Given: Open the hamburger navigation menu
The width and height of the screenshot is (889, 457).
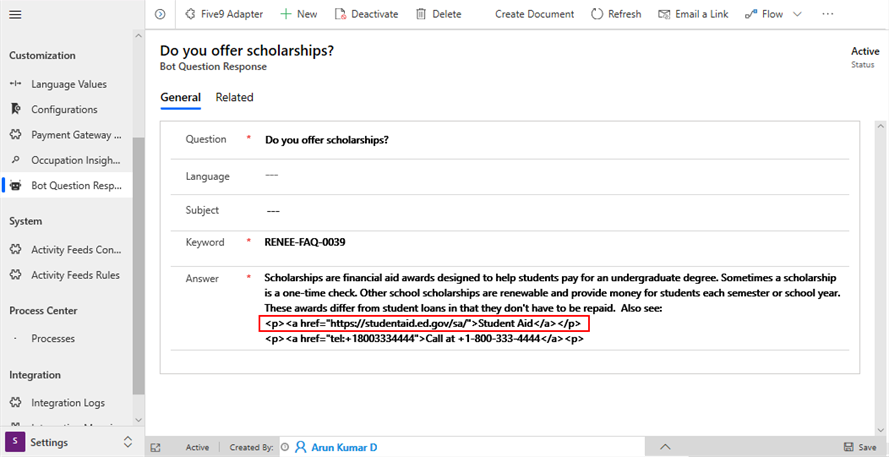Looking at the screenshot, I should 15,14.
